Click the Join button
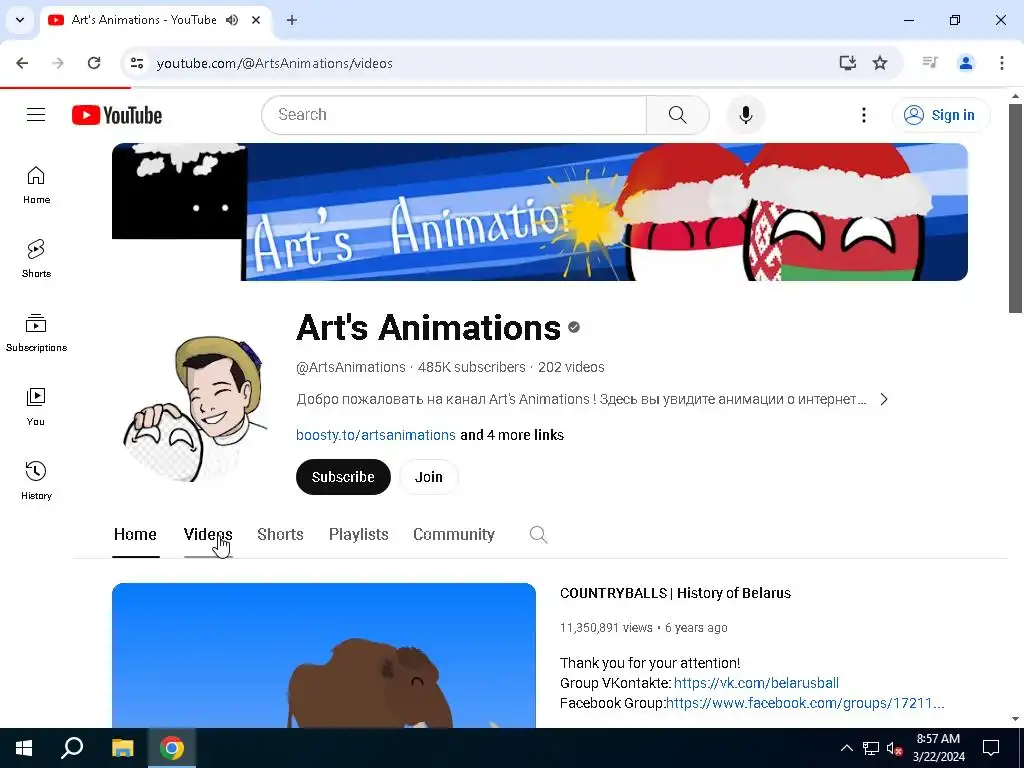 pos(428,477)
